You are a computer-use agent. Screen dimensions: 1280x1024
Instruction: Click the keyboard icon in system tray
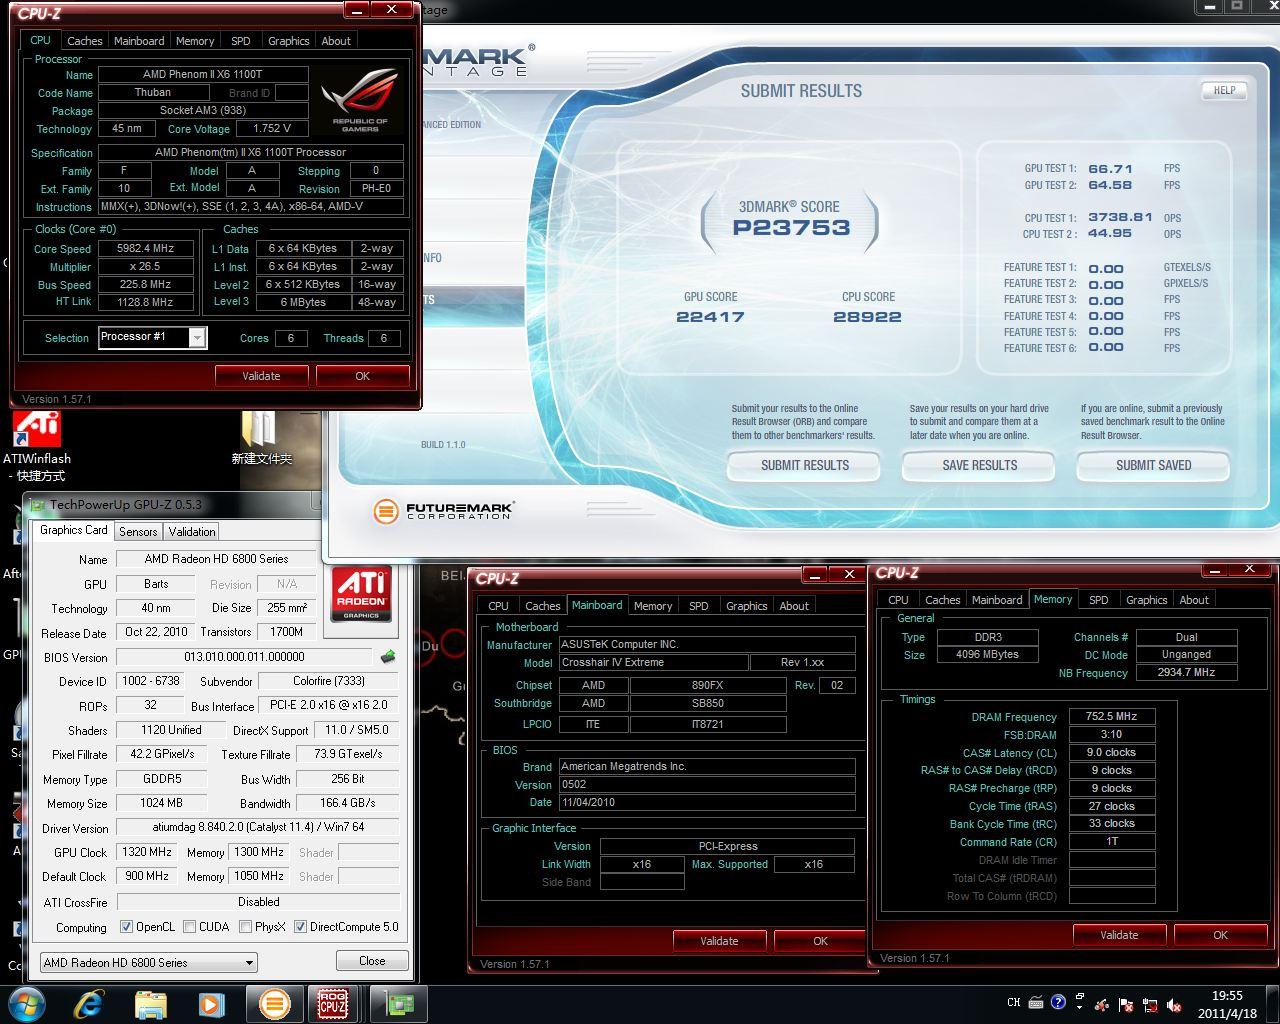click(1036, 1003)
